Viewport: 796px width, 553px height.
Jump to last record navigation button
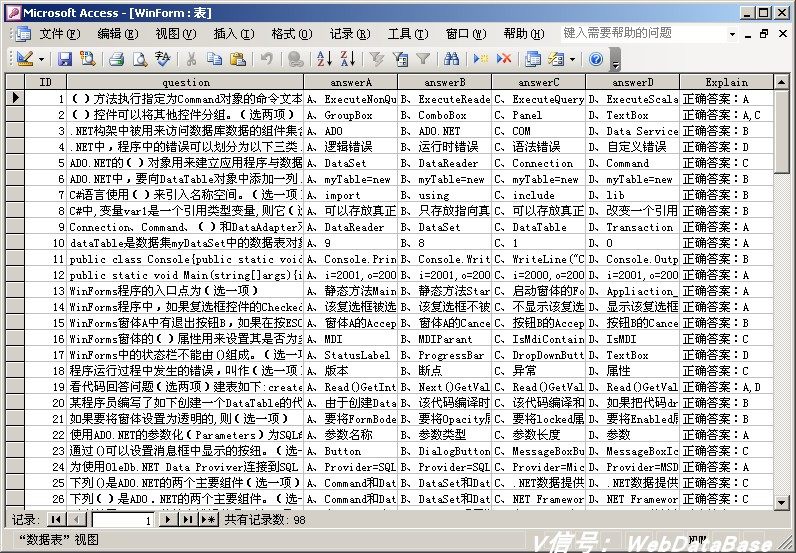(187, 519)
